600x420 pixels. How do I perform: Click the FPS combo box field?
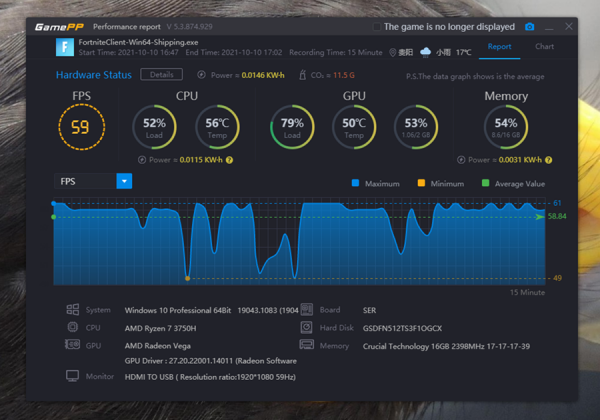click(x=85, y=181)
